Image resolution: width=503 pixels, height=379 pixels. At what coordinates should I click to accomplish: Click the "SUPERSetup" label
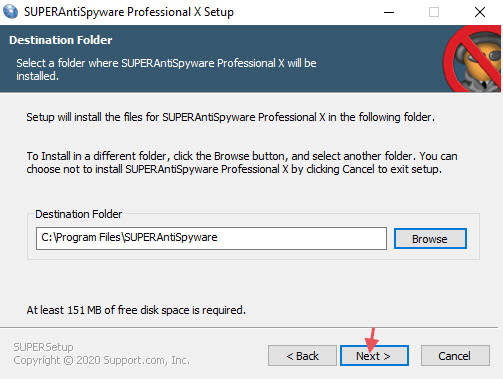pos(43,347)
